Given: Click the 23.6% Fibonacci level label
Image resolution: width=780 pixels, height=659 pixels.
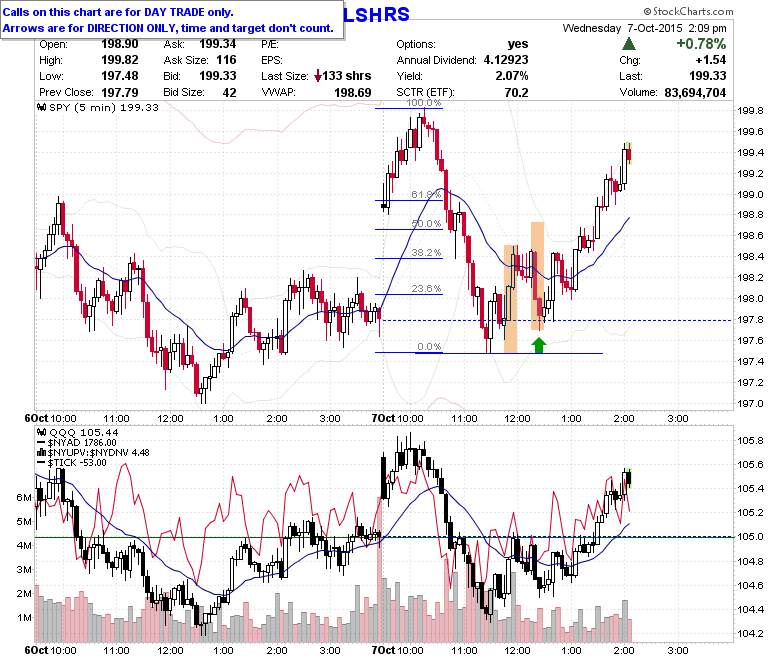Looking at the screenshot, I should (x=426, y=288).
